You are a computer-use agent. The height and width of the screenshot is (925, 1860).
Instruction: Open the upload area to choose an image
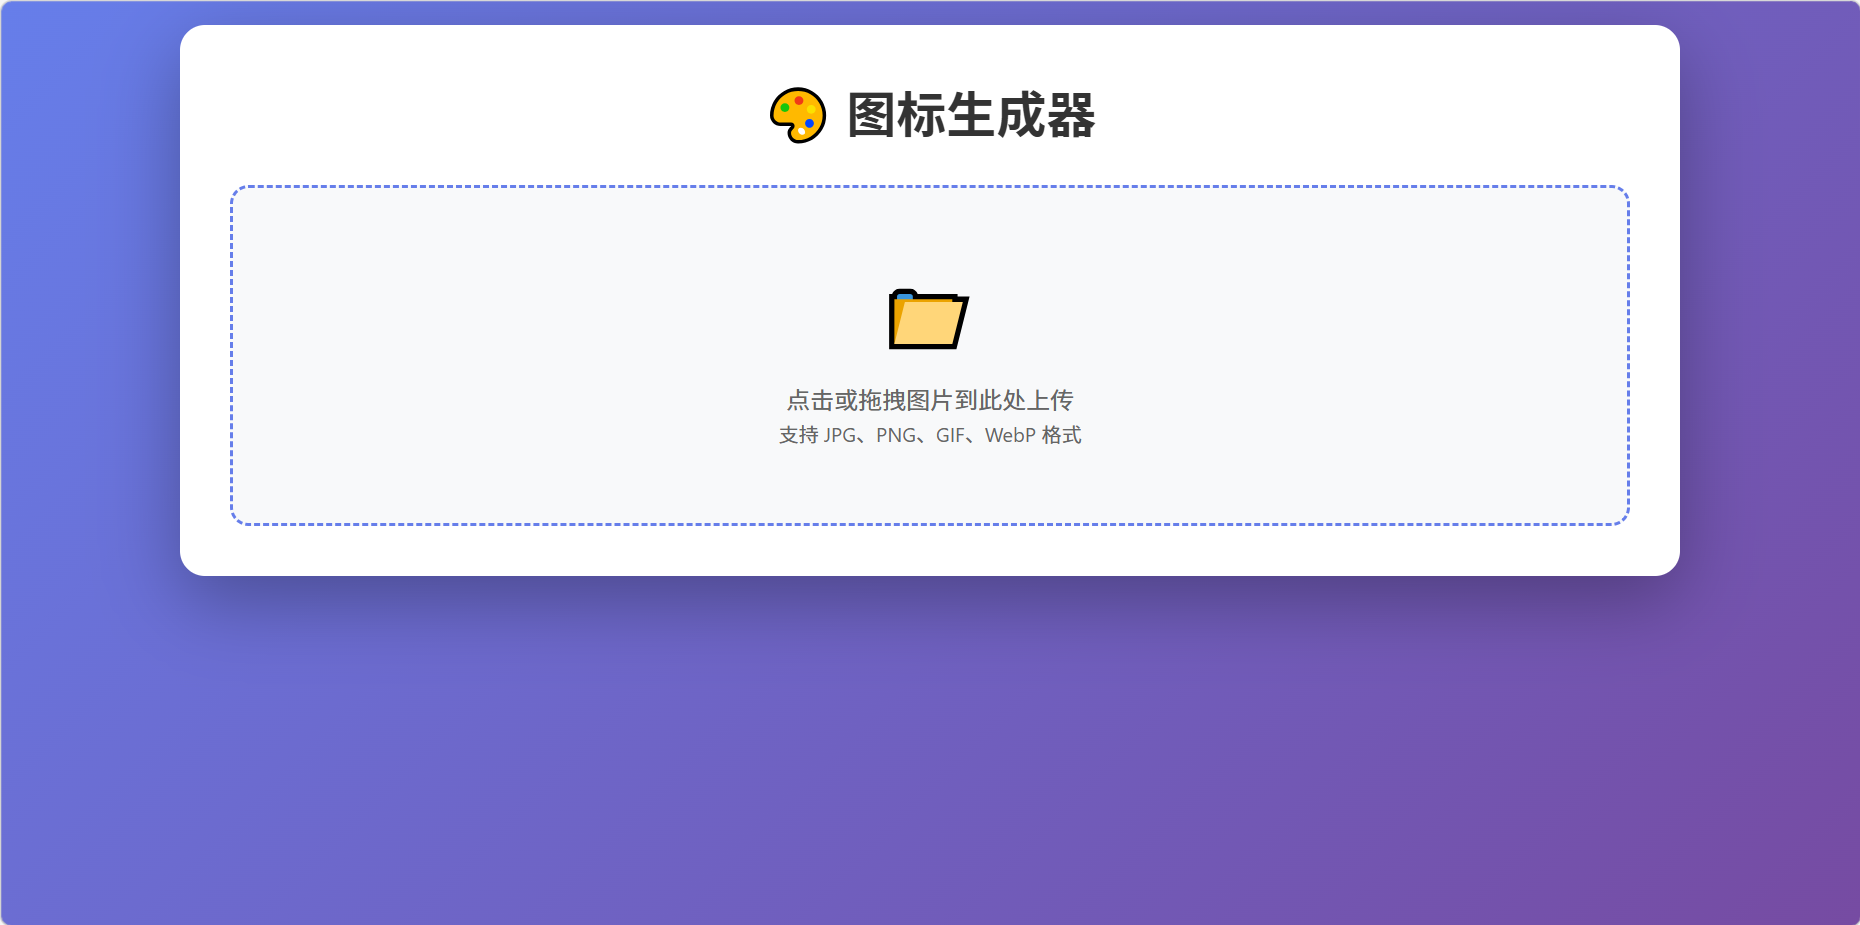pos(930,353)
